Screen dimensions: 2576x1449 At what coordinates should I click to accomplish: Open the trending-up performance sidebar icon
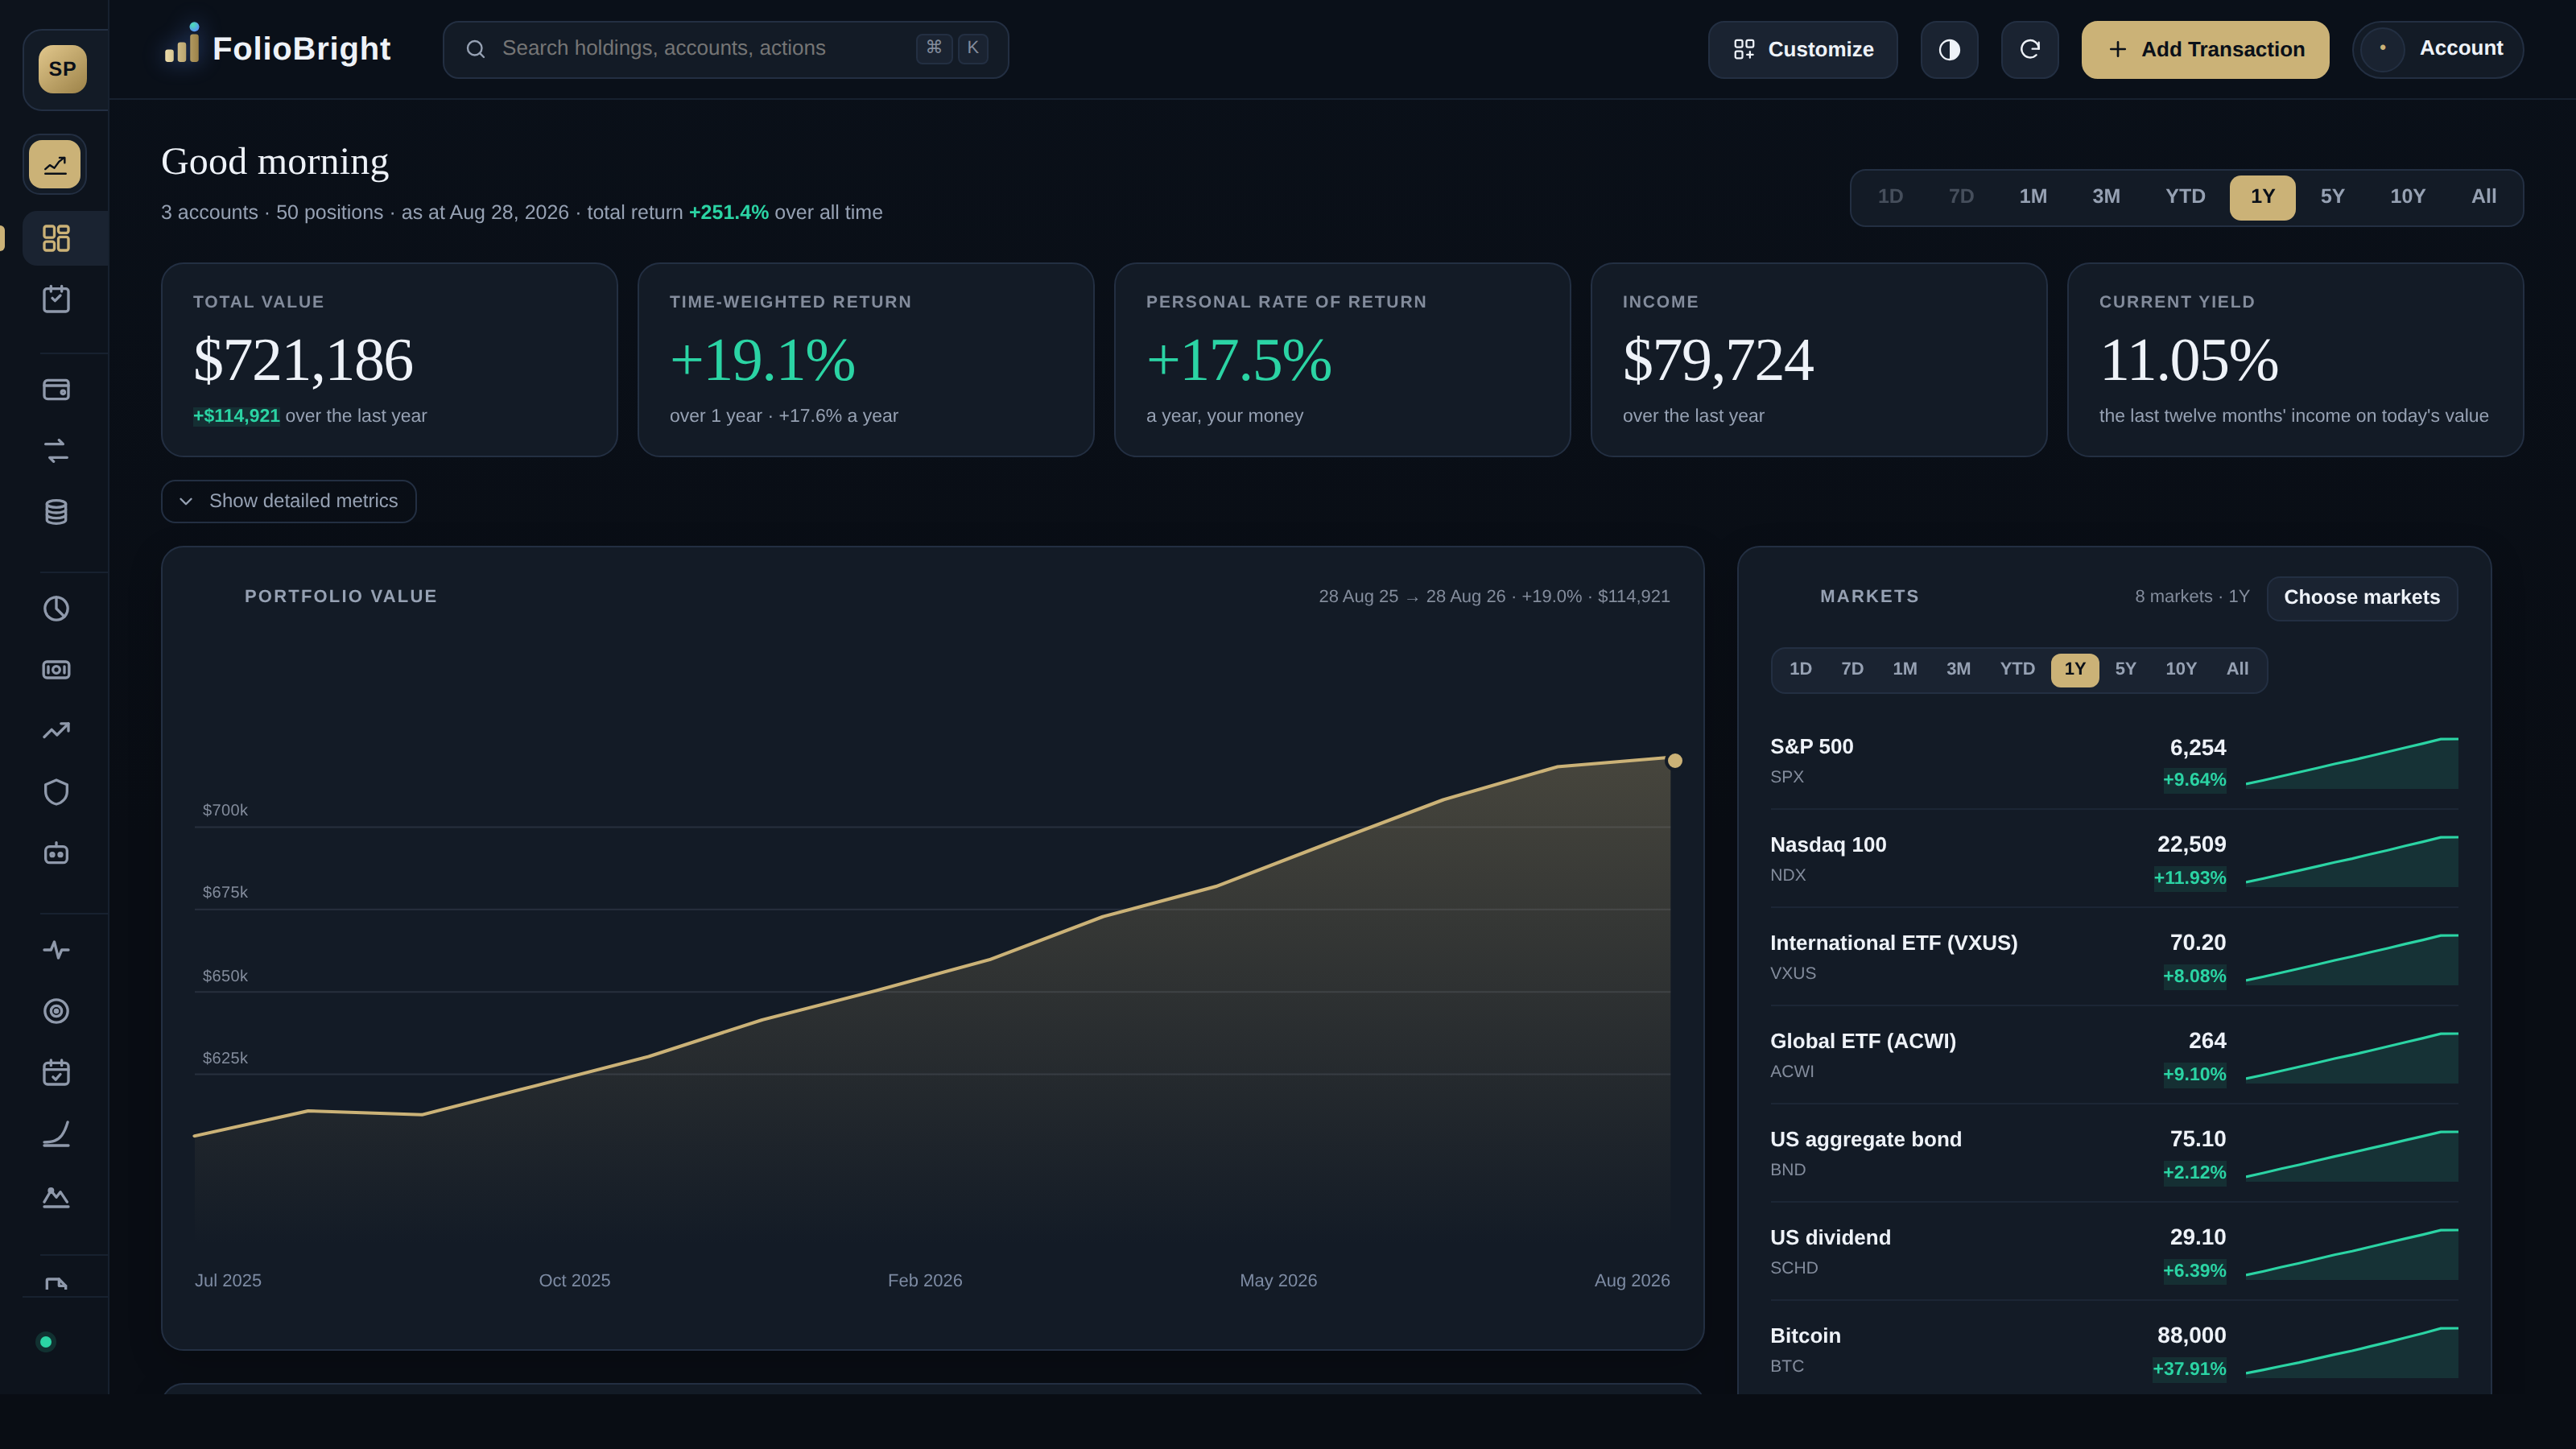coord(56,731)
